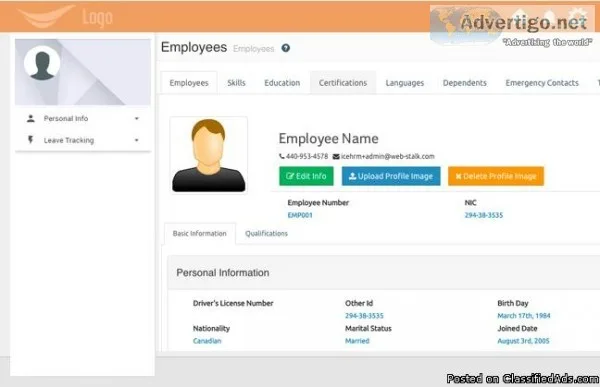The width and height of the screenshot is (600, 387).
Task: Click the Employee Name heading
Action: (x=328, y=139)
